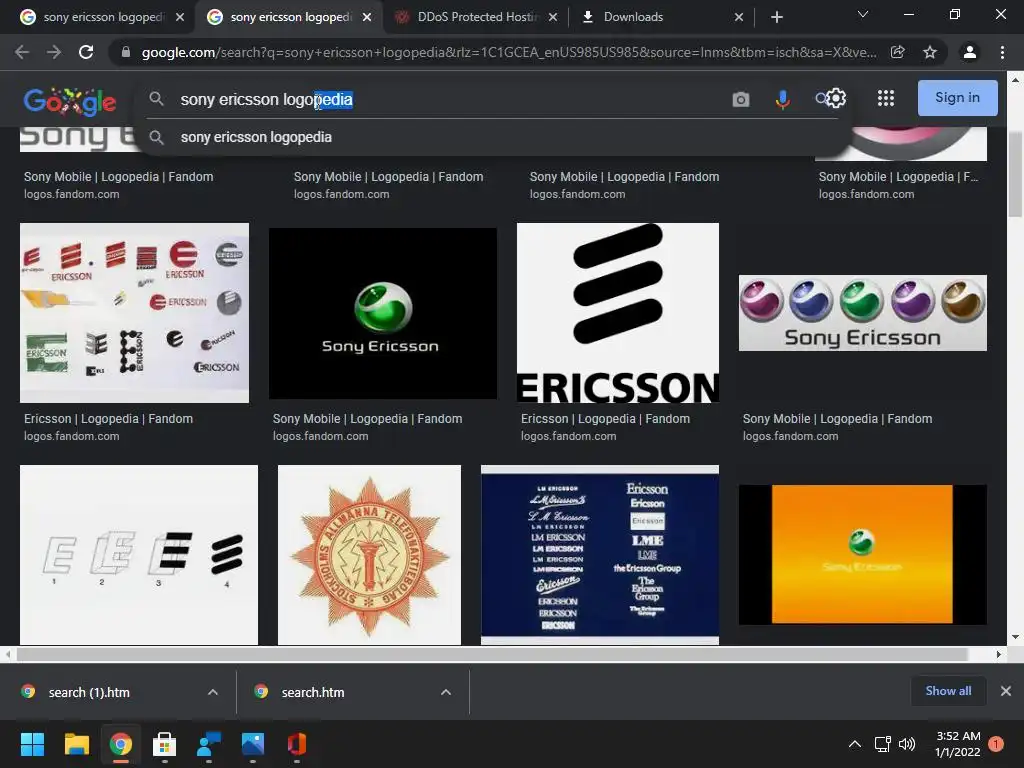Click the scroll down arrow of the page
Viewport: 1024px width, 768px height.
point(1015,637)
